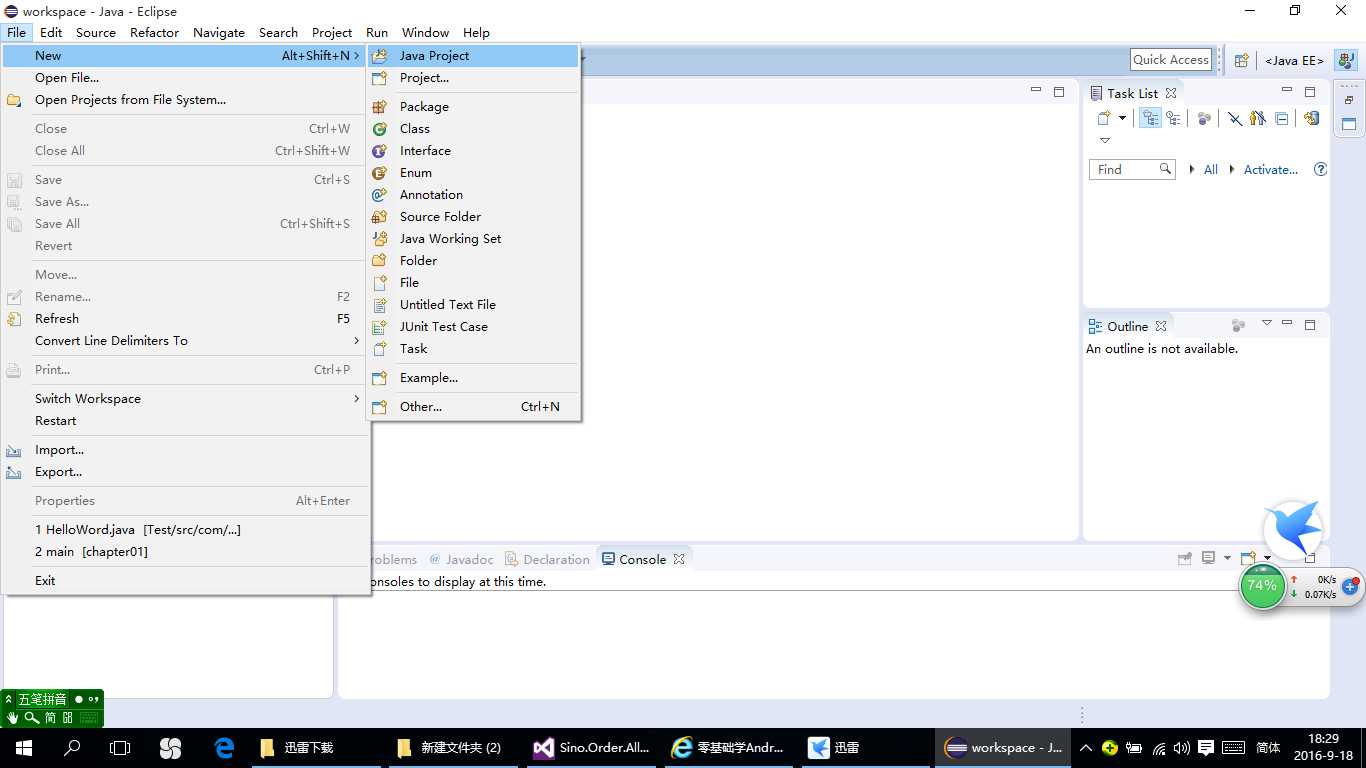Toggle Categorized presentation in Task List
The image size is (1366, 768).
[x=1151, y=118]
